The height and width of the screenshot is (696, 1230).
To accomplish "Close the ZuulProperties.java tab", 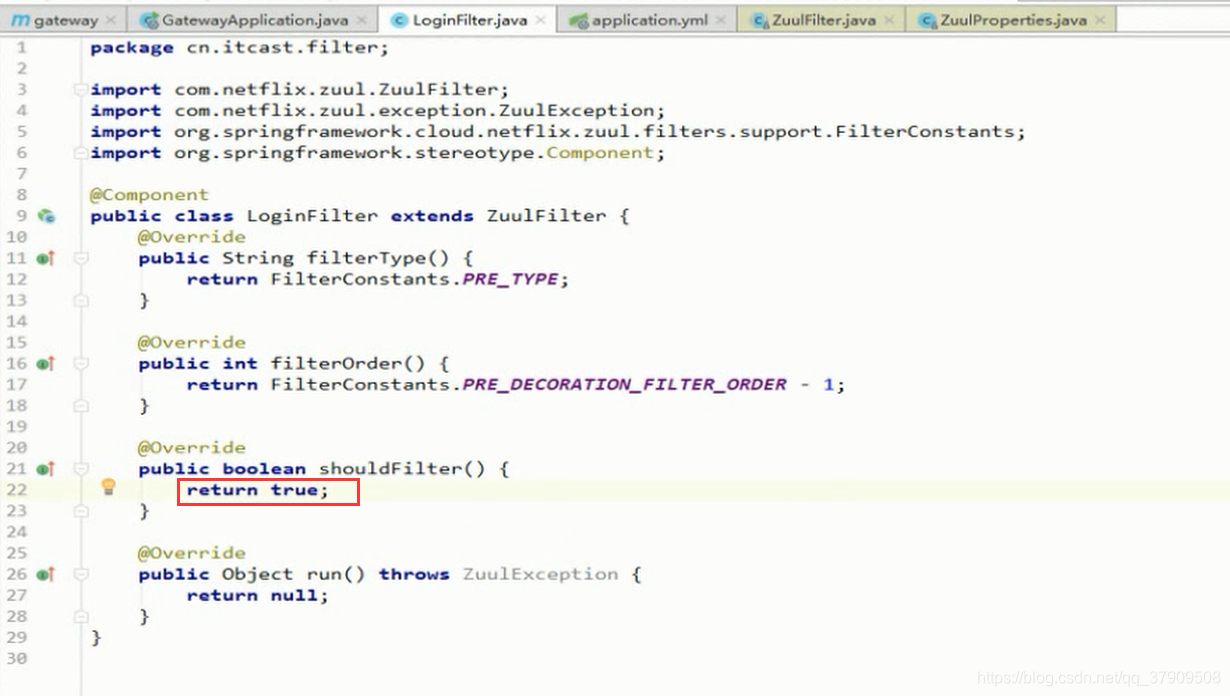I will (x=1100, y=20).
